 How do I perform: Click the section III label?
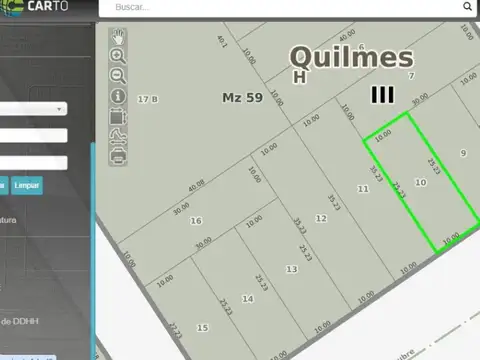383,95
